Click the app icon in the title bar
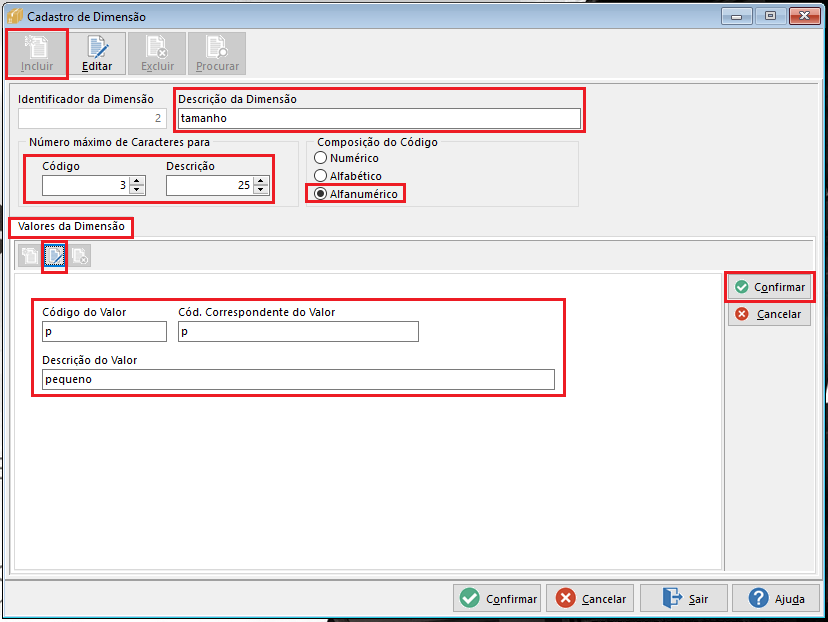The height and width of the screenshot is (622, 828). 14,16
